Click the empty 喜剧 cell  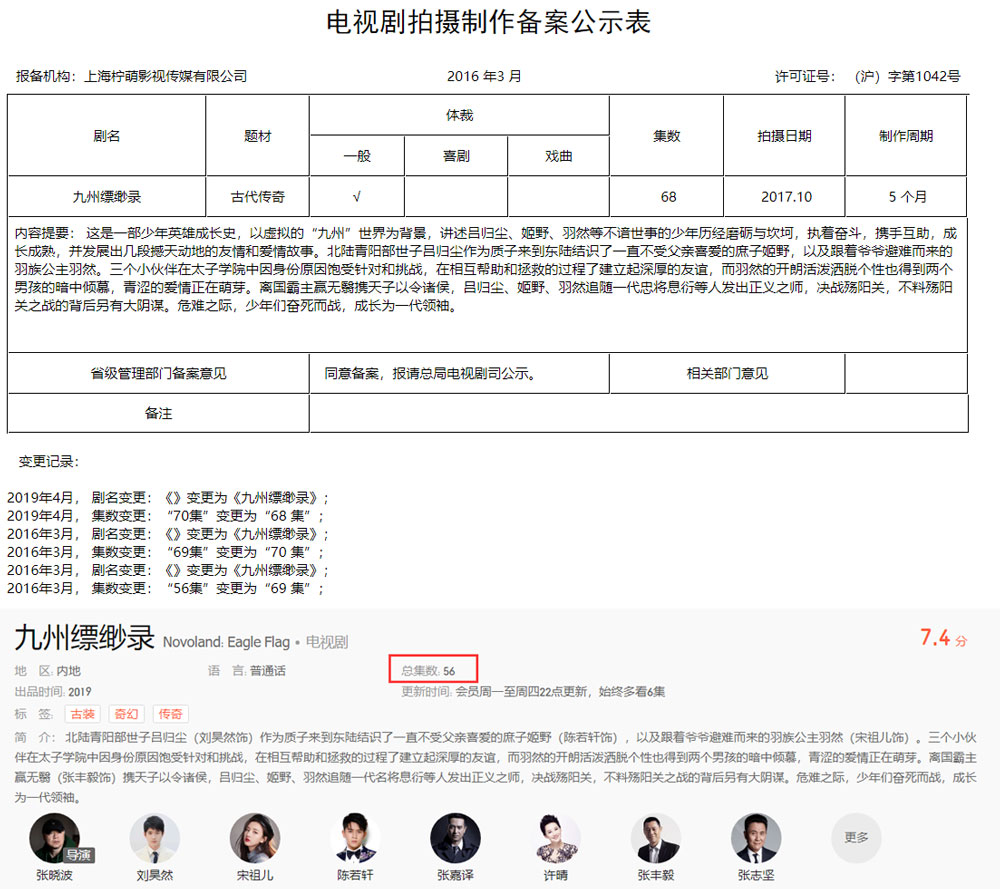tap(456, 197)
